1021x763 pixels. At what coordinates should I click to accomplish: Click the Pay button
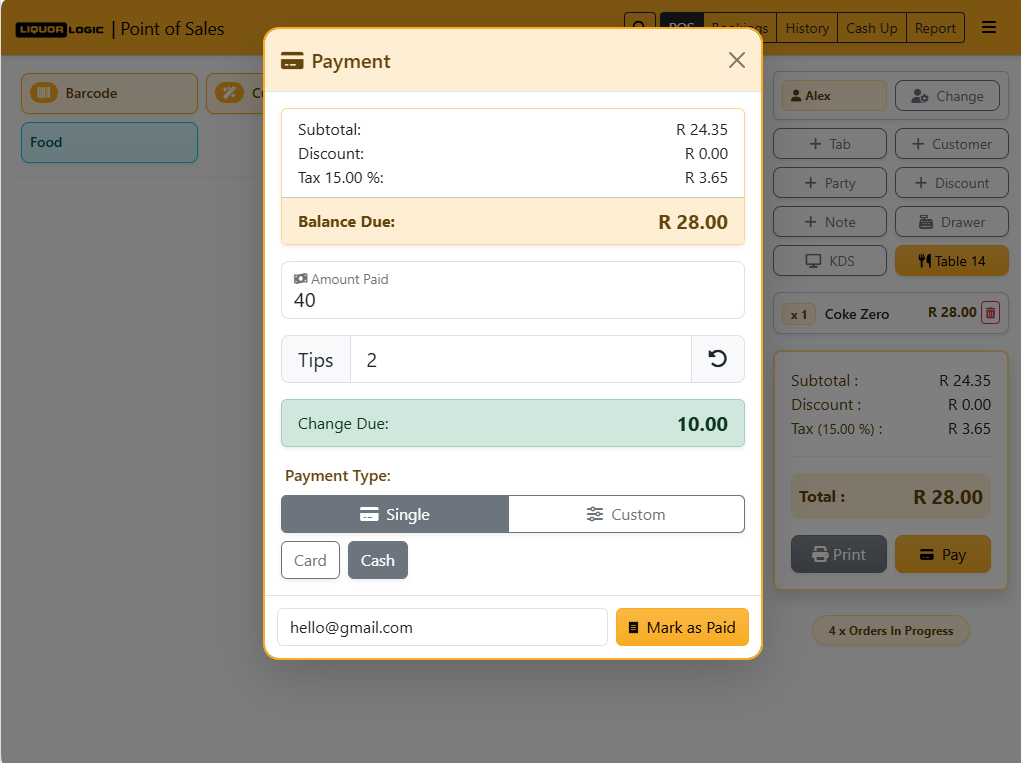[943, 554]
